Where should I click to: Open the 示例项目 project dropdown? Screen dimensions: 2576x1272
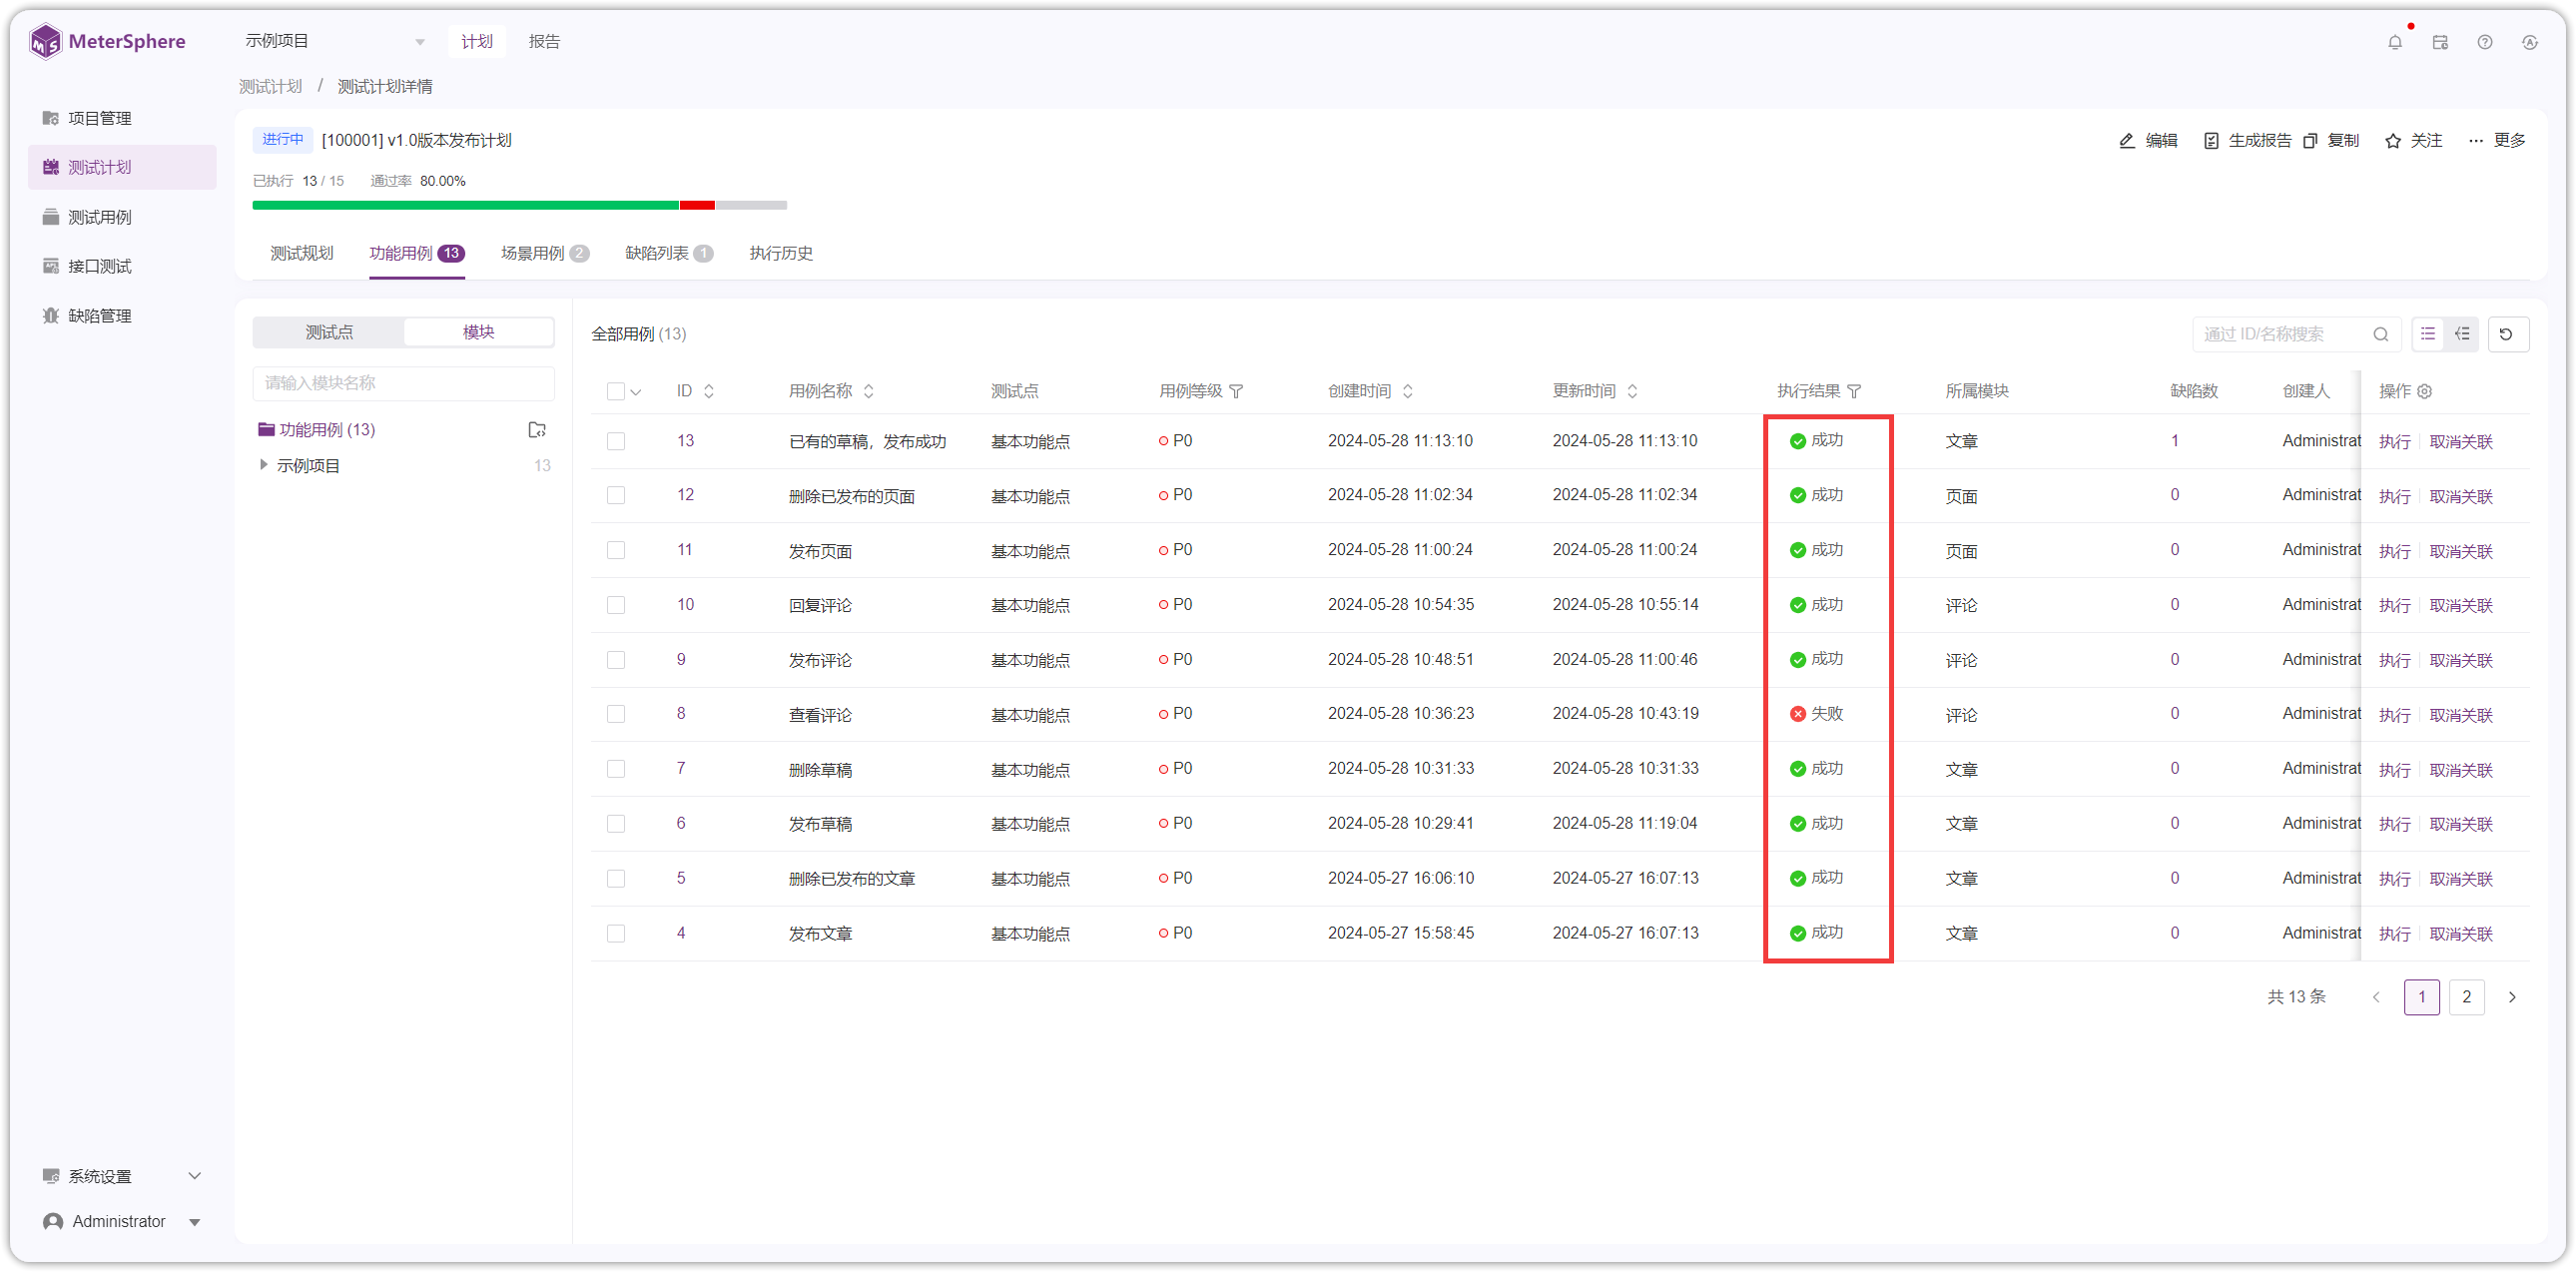(335, 41)
